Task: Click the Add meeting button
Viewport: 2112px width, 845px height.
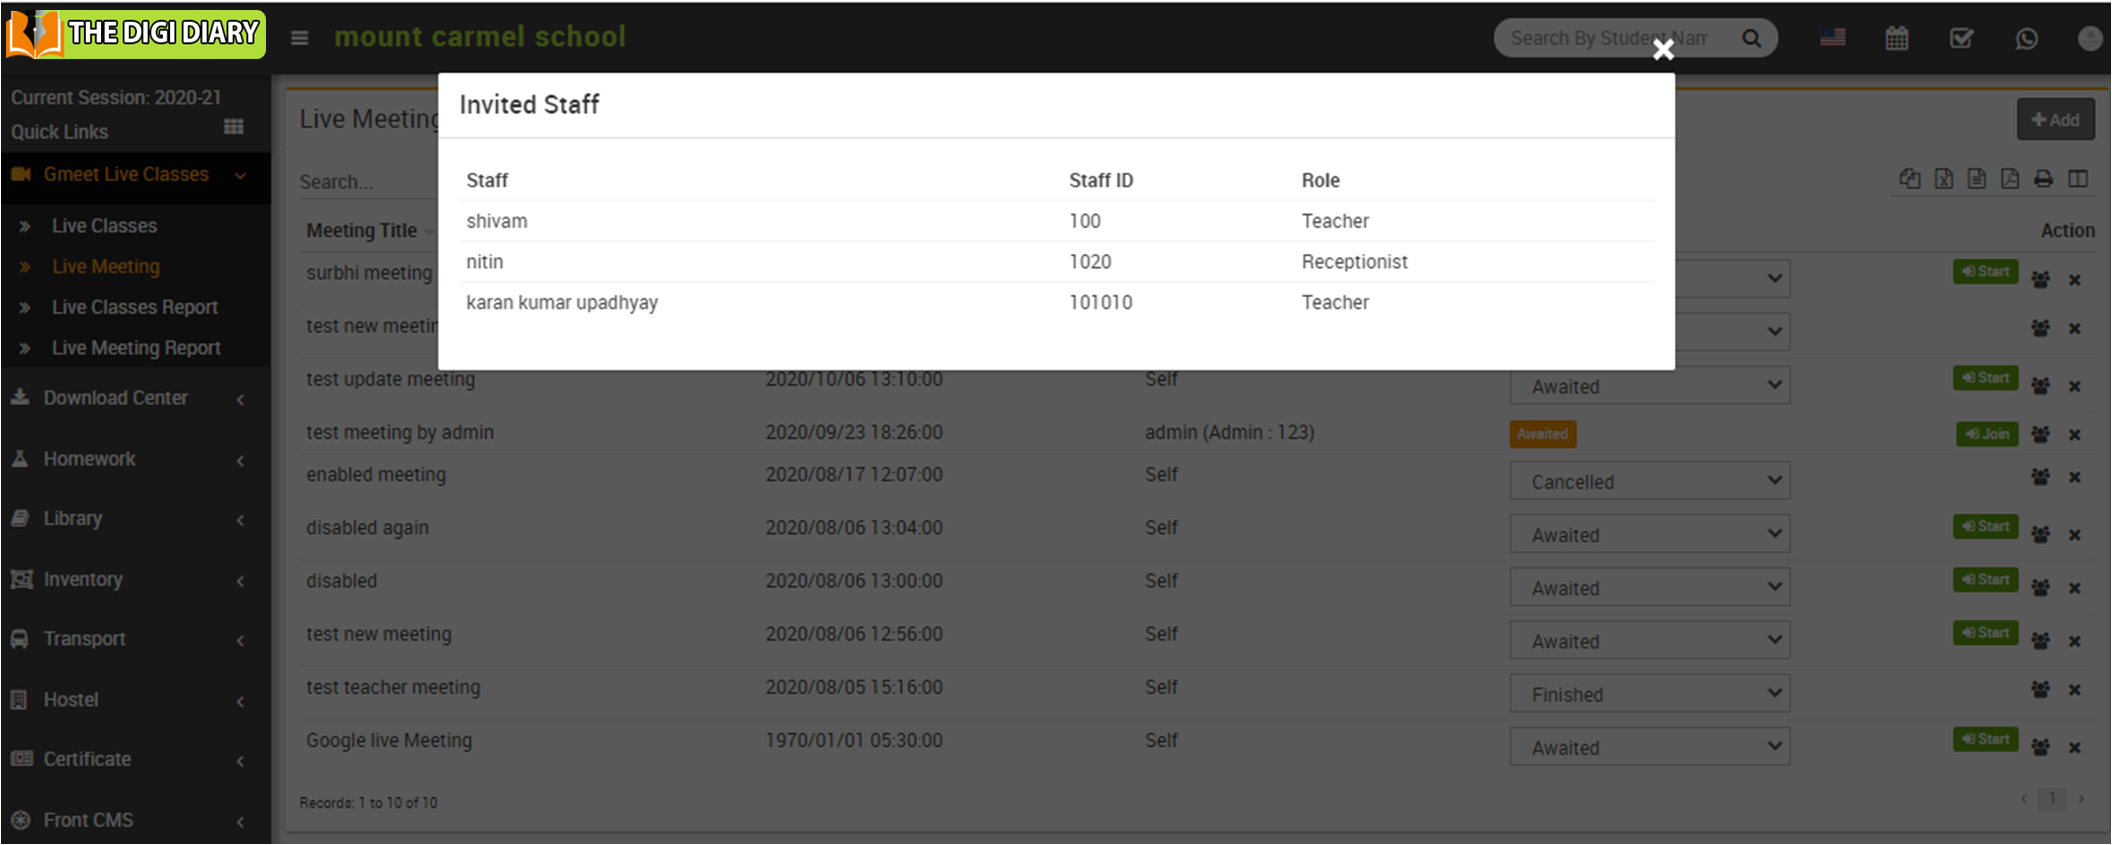Action: 2055,120
